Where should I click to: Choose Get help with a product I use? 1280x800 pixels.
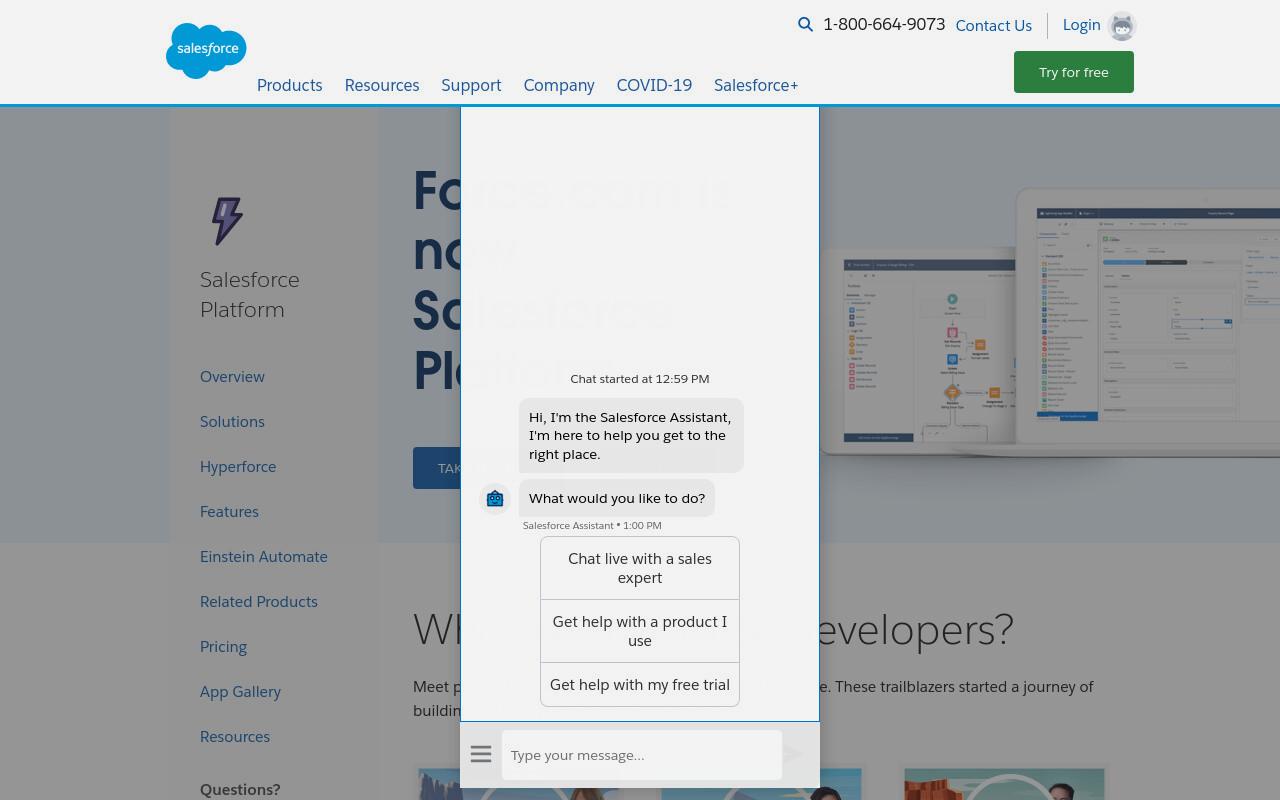coord(640,631)
